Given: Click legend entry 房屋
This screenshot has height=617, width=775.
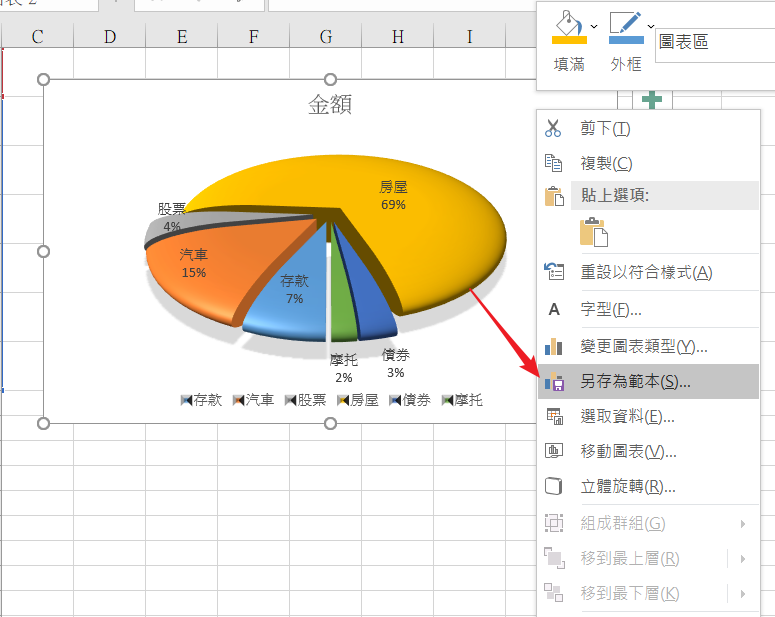Looking at the screenshot, I should pos(358,400).
